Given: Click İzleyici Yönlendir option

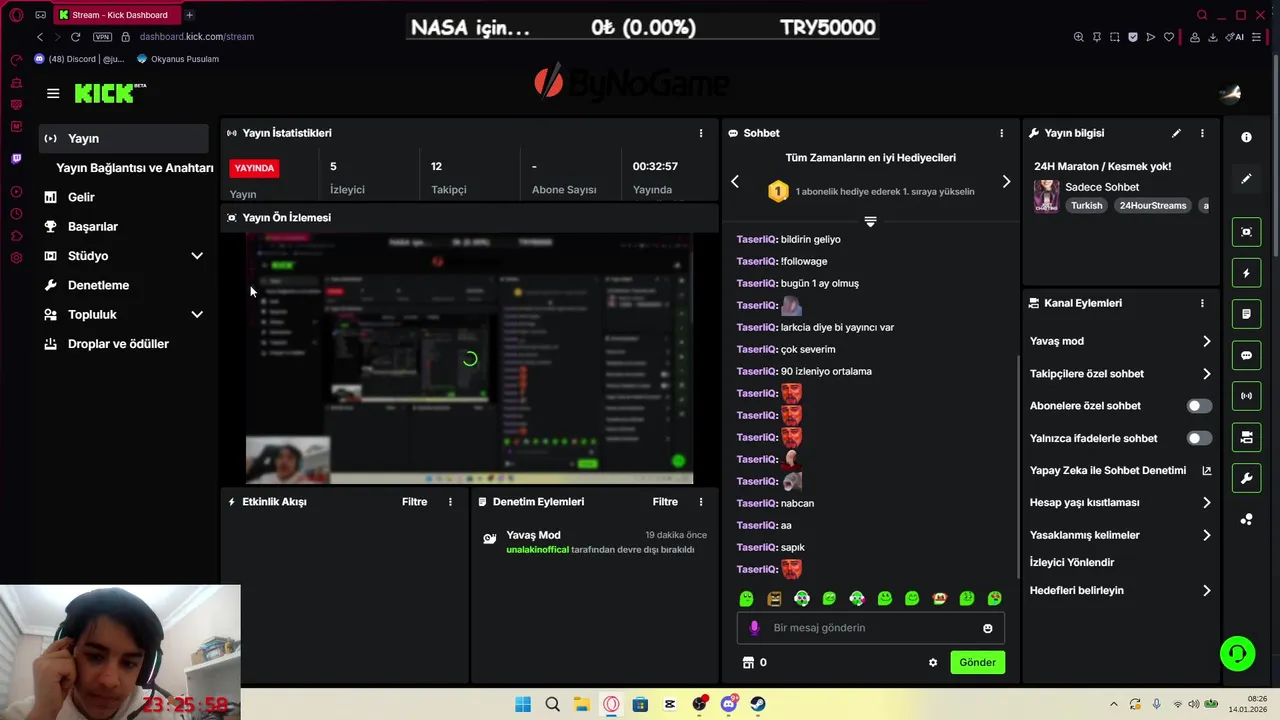Looking at the screenshot, I should point(1071,562).
